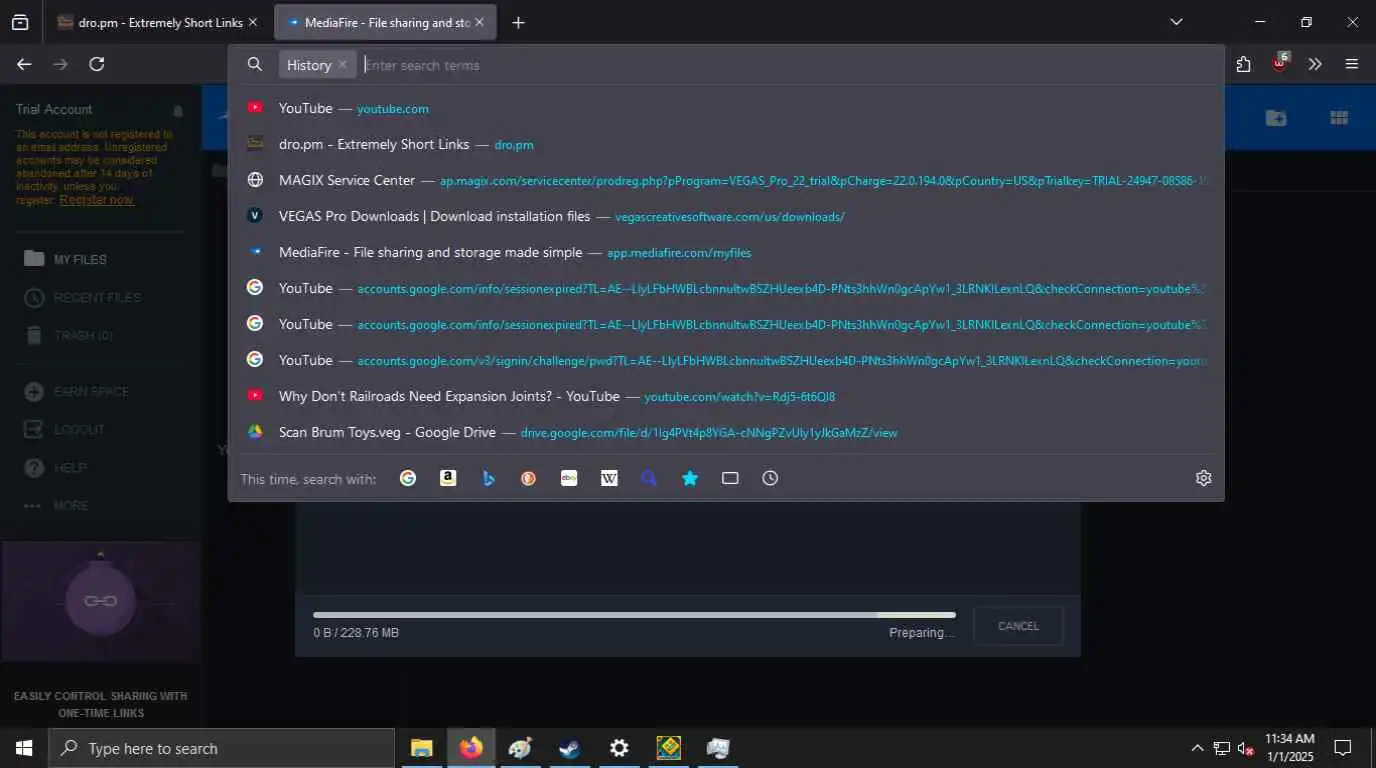Viewport: 1376px width, 768px height.
Task: Open the MAGIX Service Center history result
Action: click(725, 180)
